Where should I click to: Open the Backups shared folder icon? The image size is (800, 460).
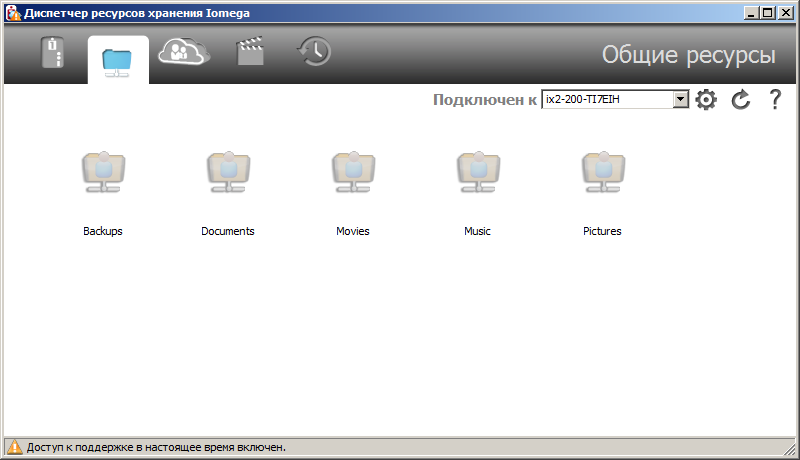(x=104, y=172)
